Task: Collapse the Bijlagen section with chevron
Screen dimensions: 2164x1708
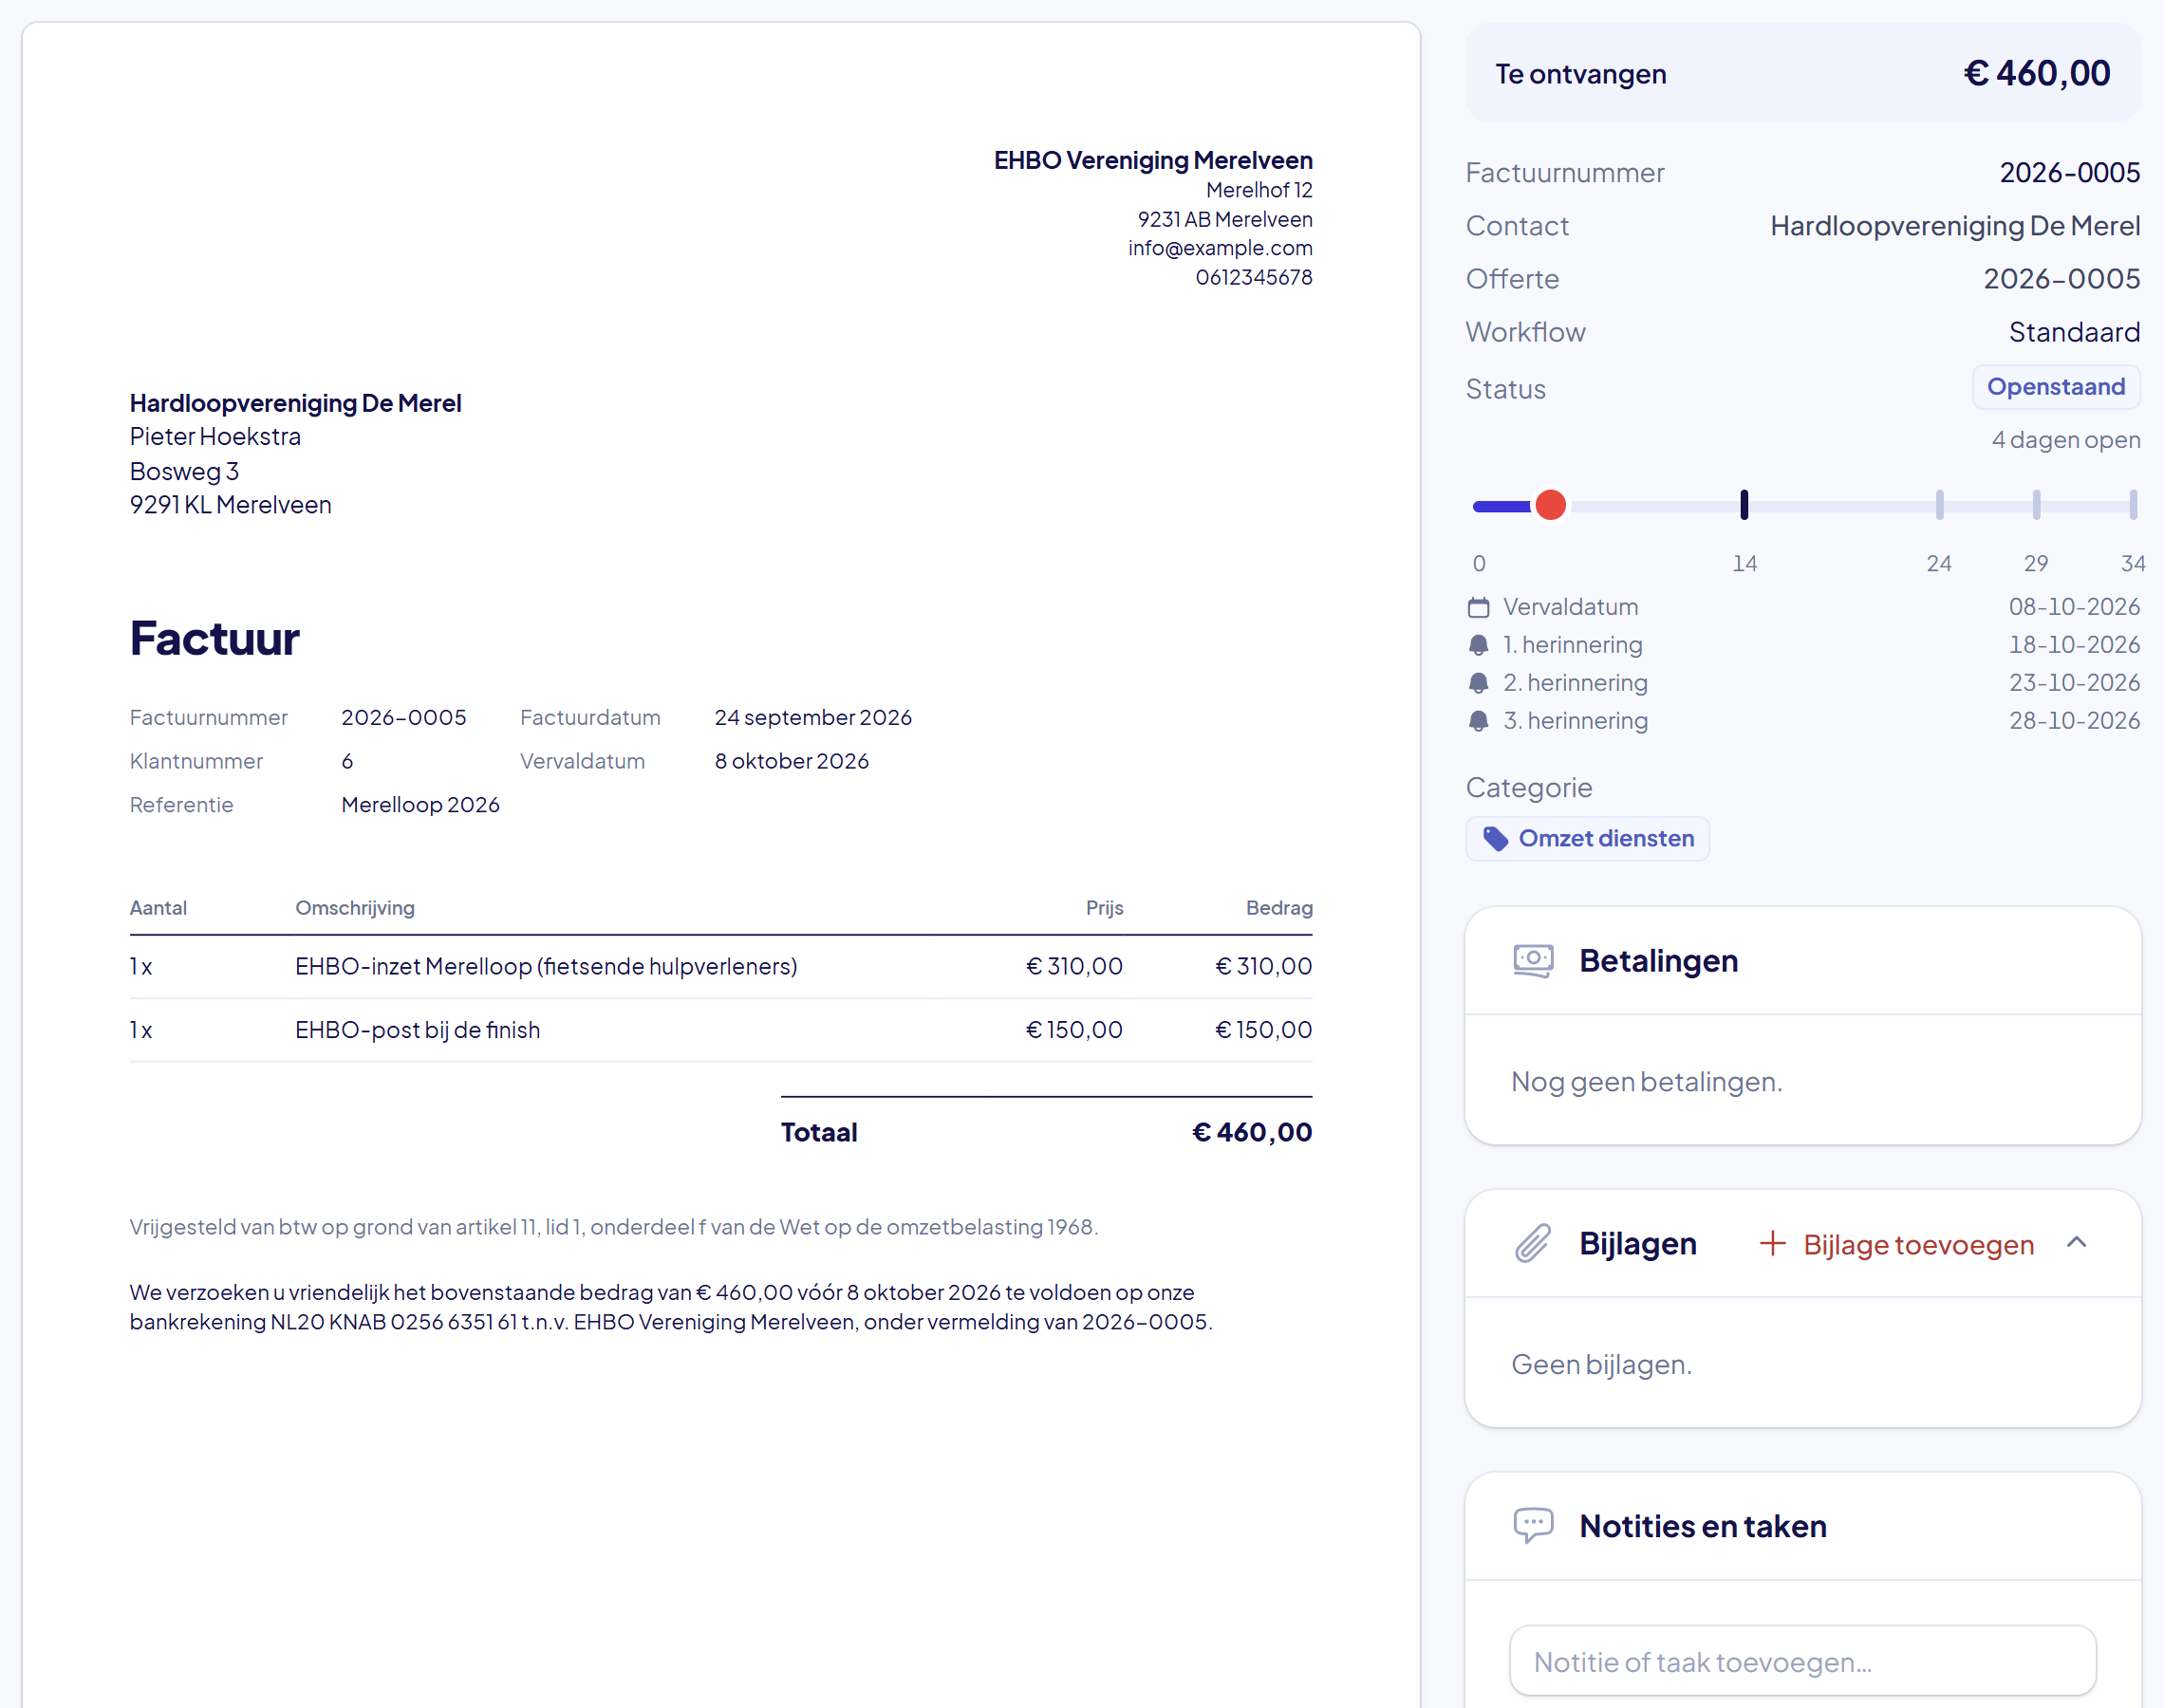Action: tap(2076, 1242)
